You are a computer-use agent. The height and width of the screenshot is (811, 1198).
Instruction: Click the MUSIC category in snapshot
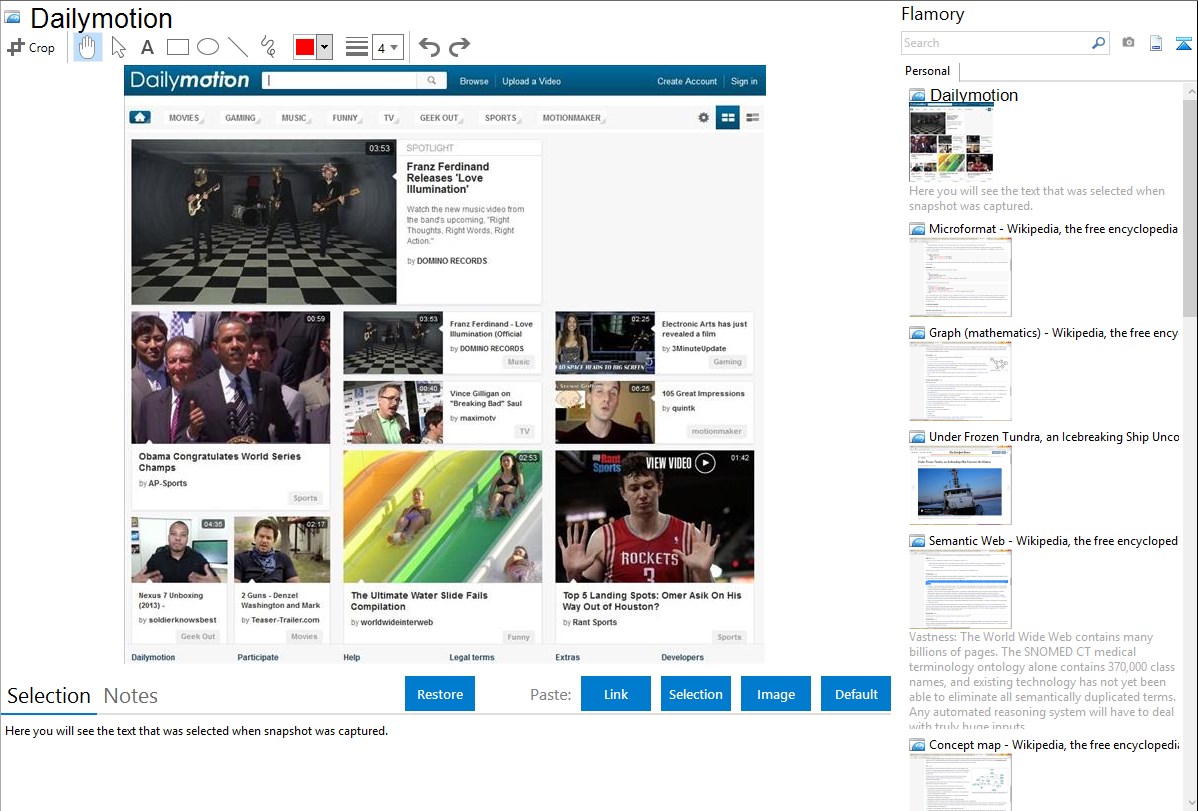tap(294, 118)
